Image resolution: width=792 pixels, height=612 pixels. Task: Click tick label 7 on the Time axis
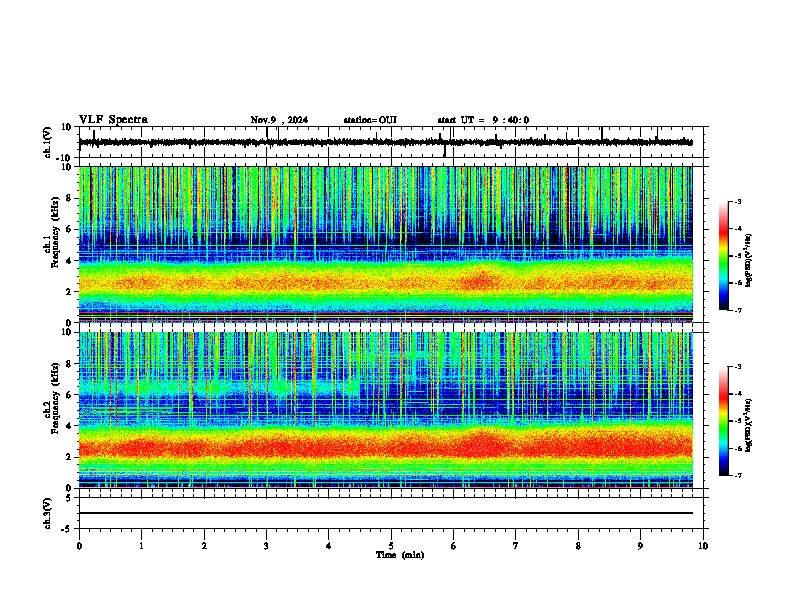point(516,546)
